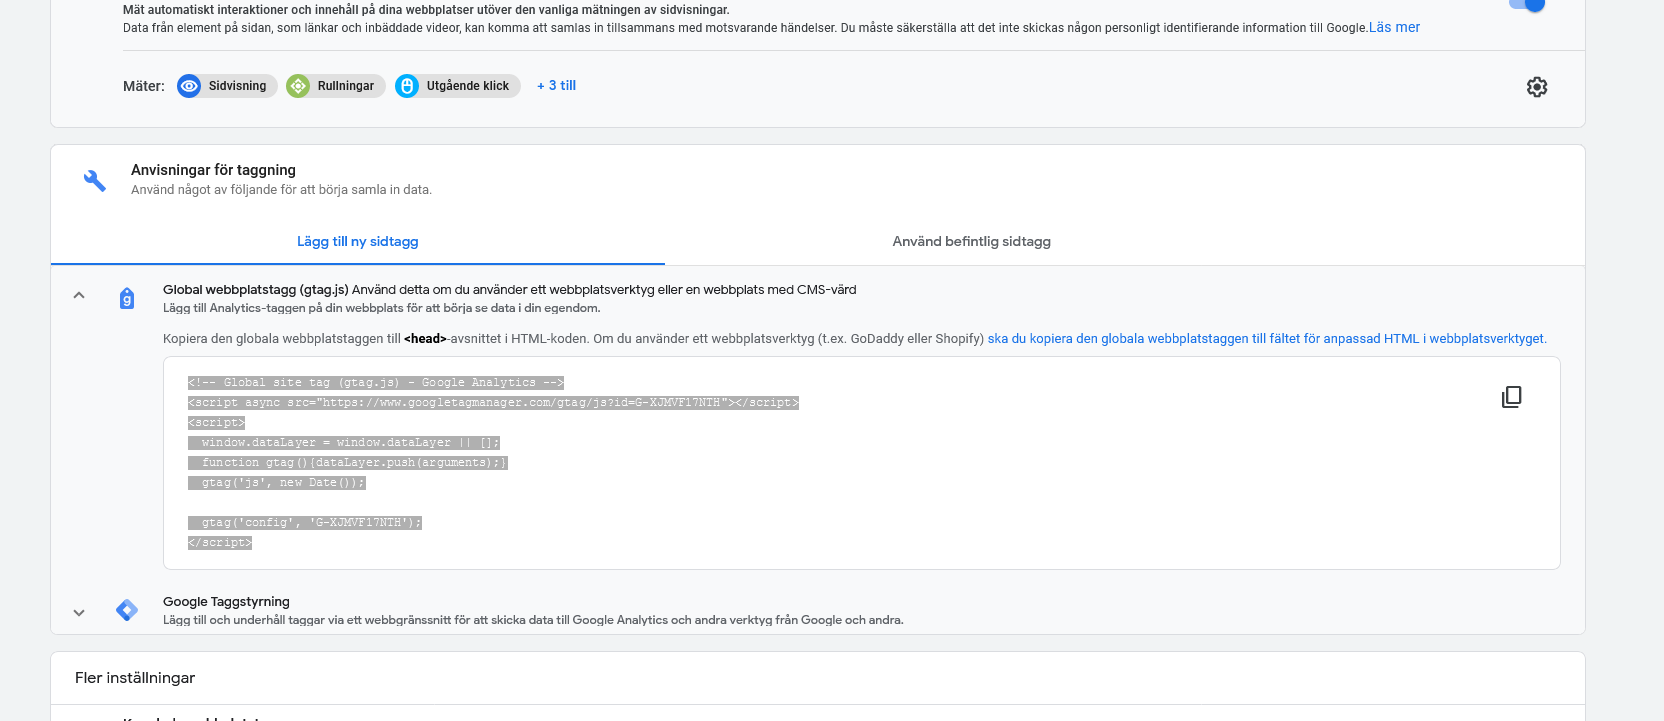The image size is (1664, 721).
Task: Click the Google Taggstyrning heading
Action: coord(226,602)
